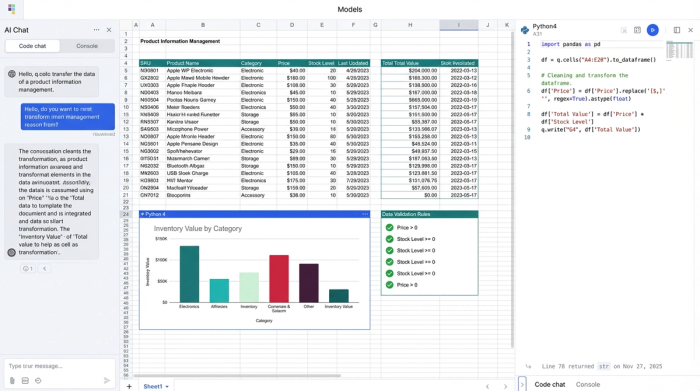The image size is (700, 391).
Task: Click the Product Name header cell
Action: coord(202,63)
